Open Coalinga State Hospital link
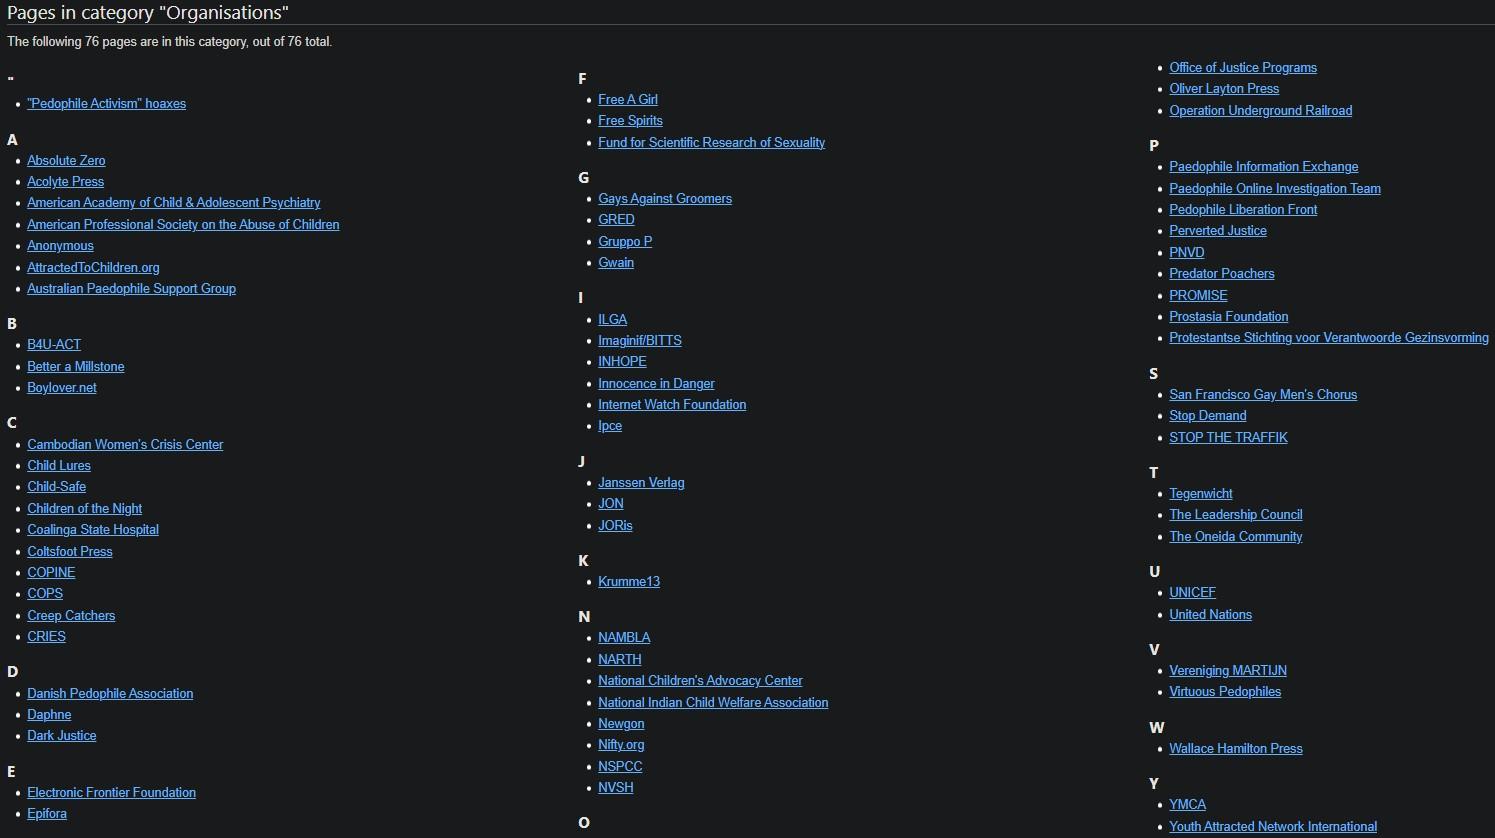Viewport: 1495px width, 838px height. 93,529
